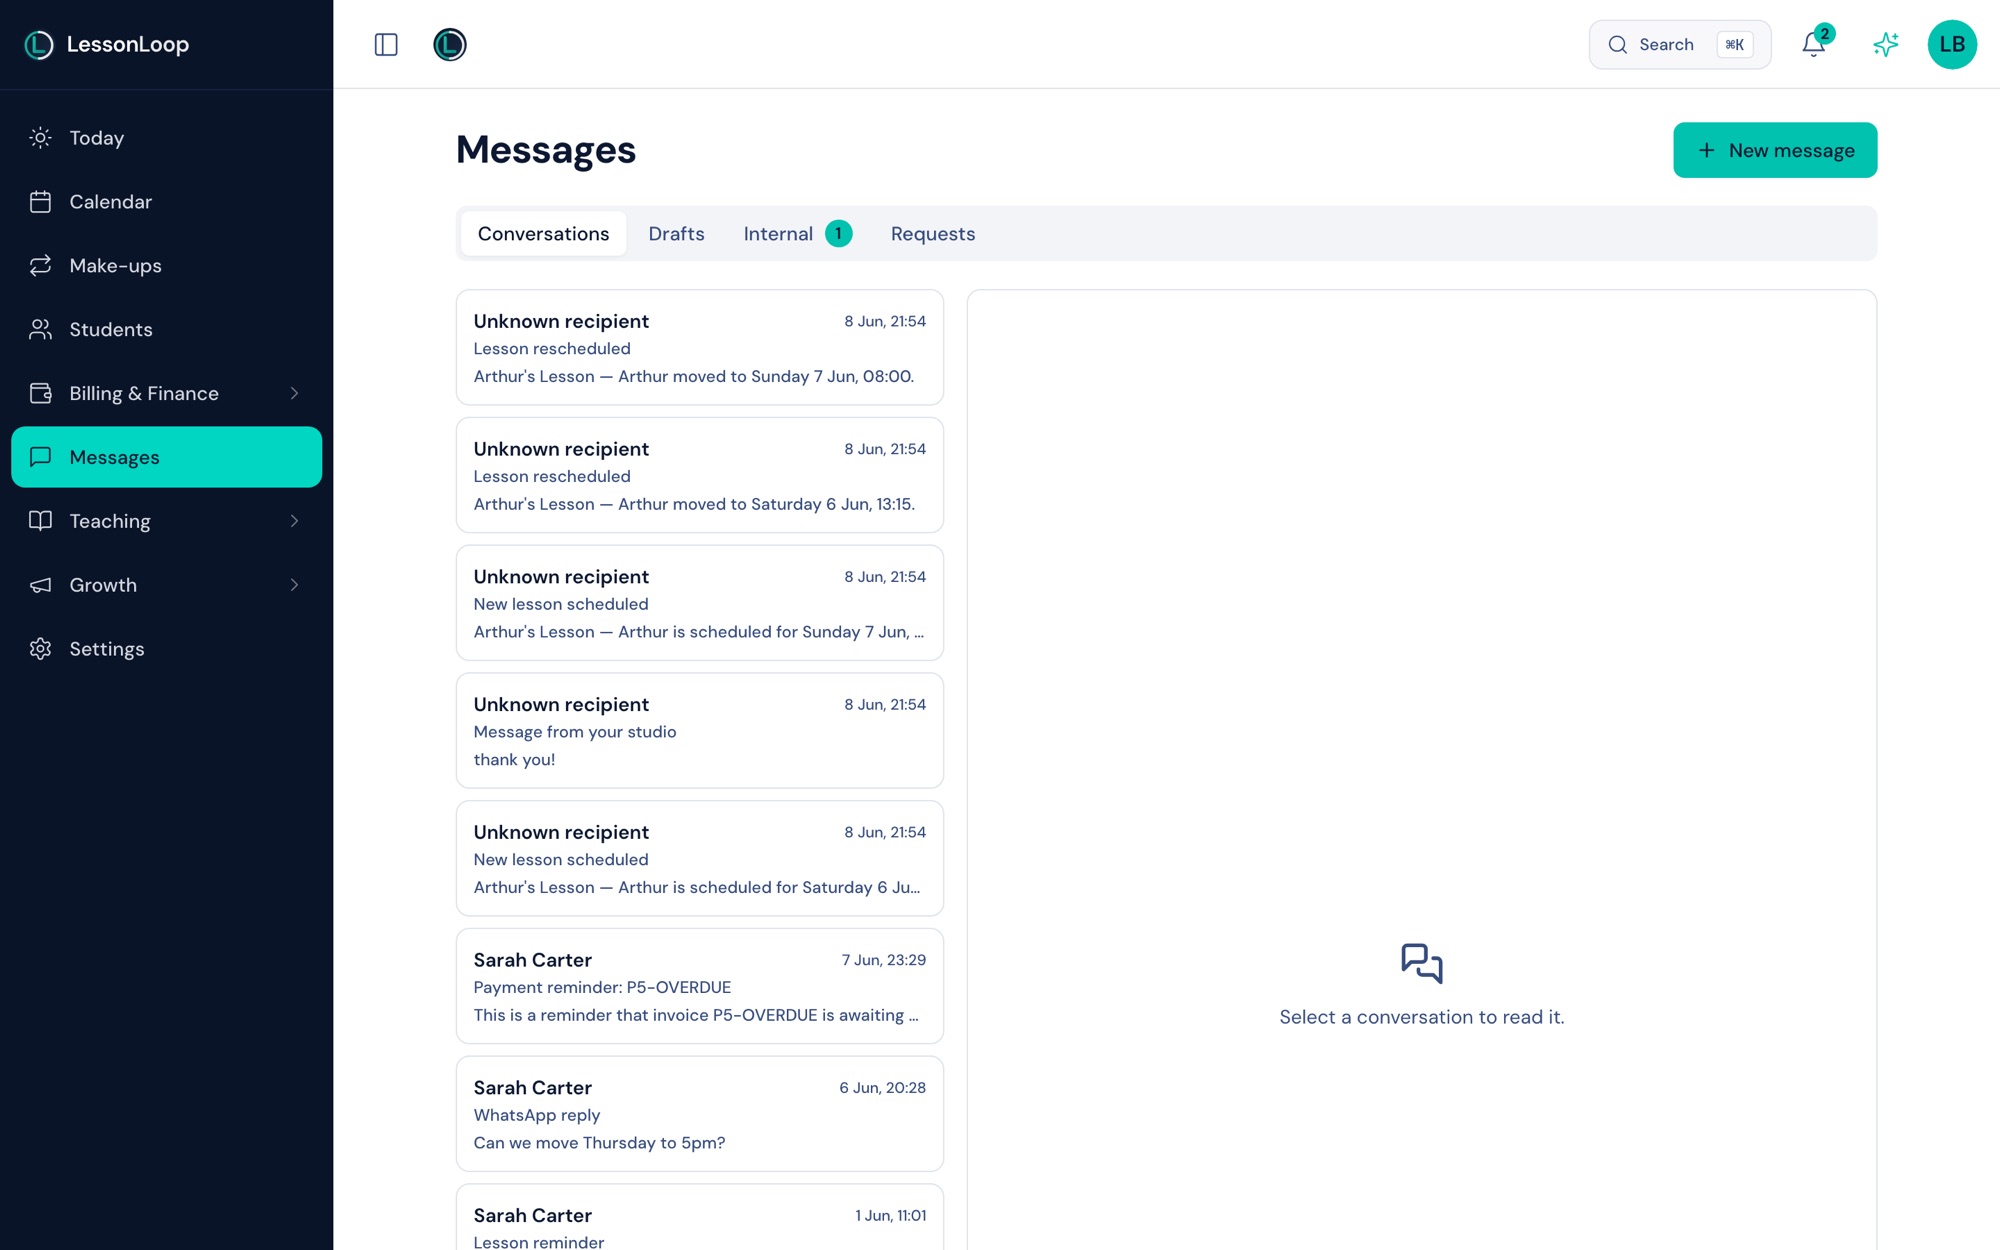This screenshot has height=1250, width=2000.
Task: Click 'Can we move Thursday to 5pm?' text
Action: pyautogui.click(x=599, y=1142)
